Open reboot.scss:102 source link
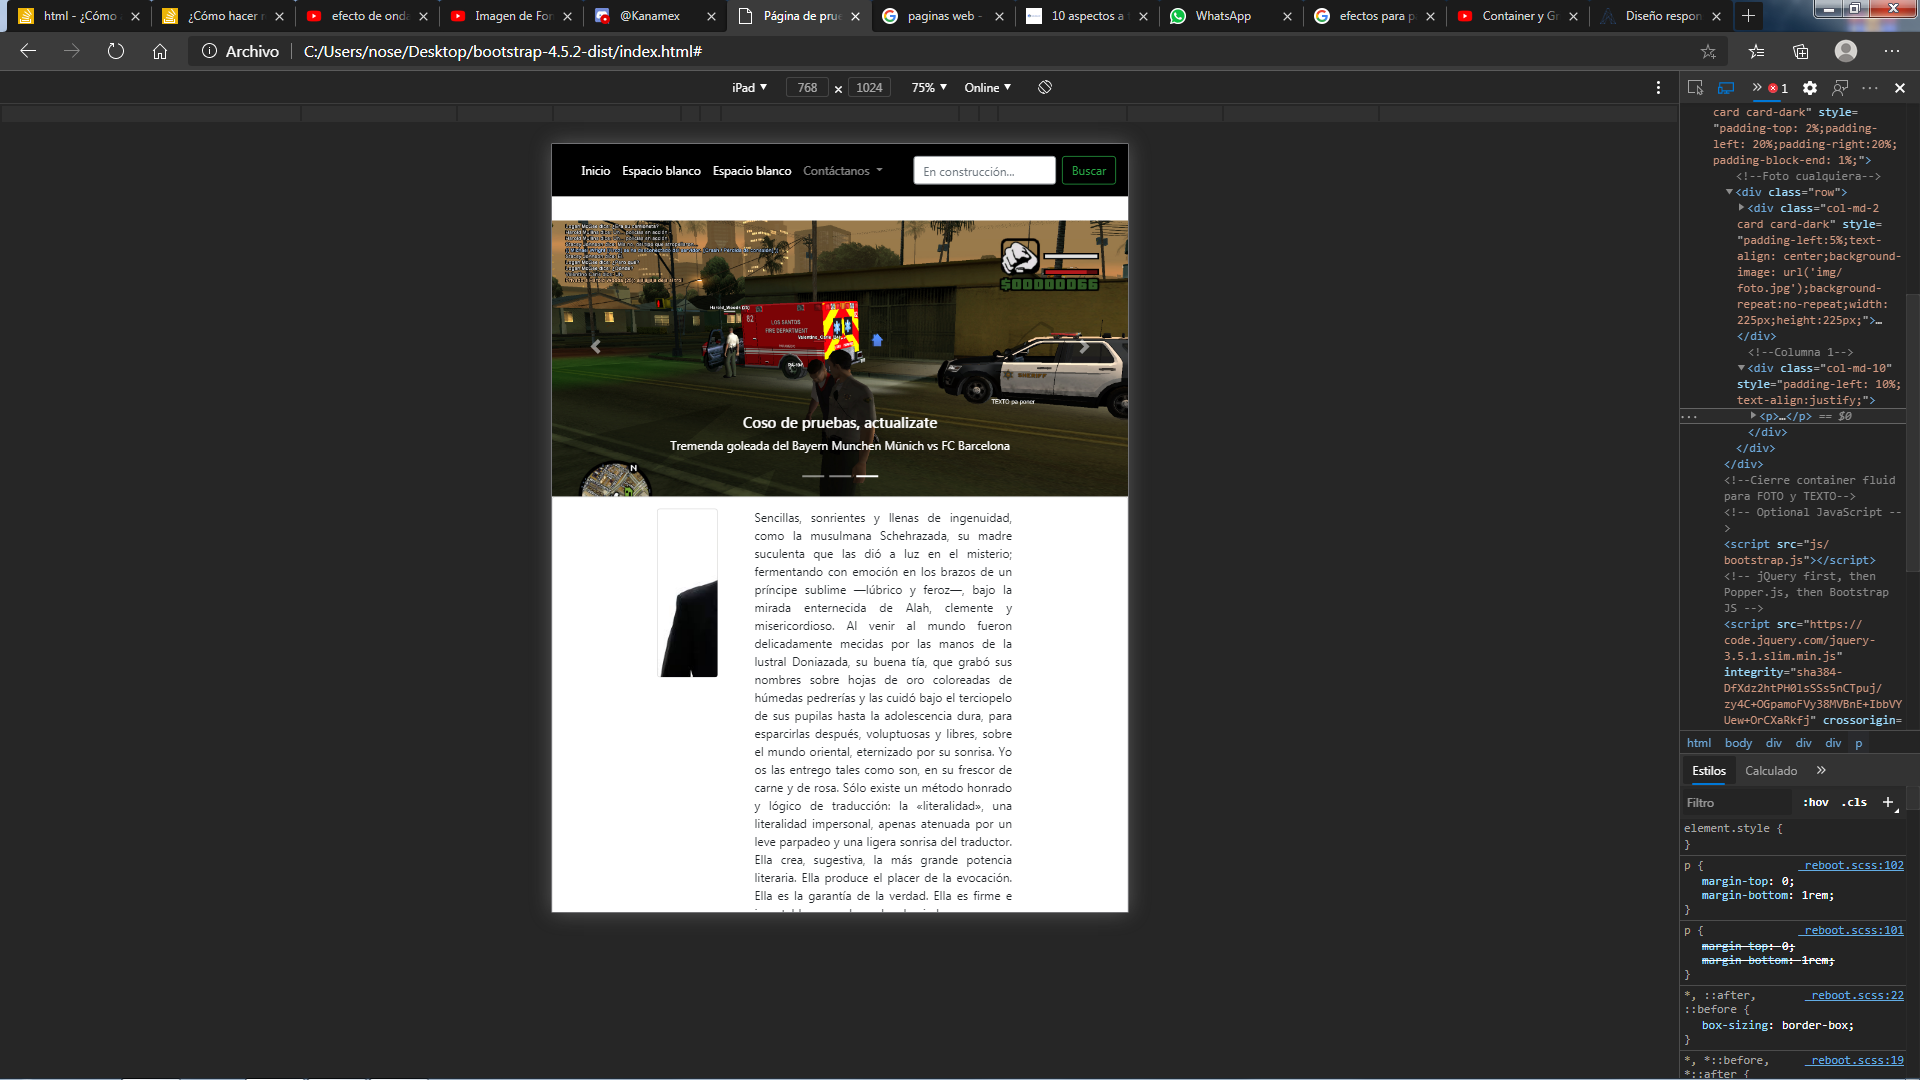 (x=1853, y=865)
